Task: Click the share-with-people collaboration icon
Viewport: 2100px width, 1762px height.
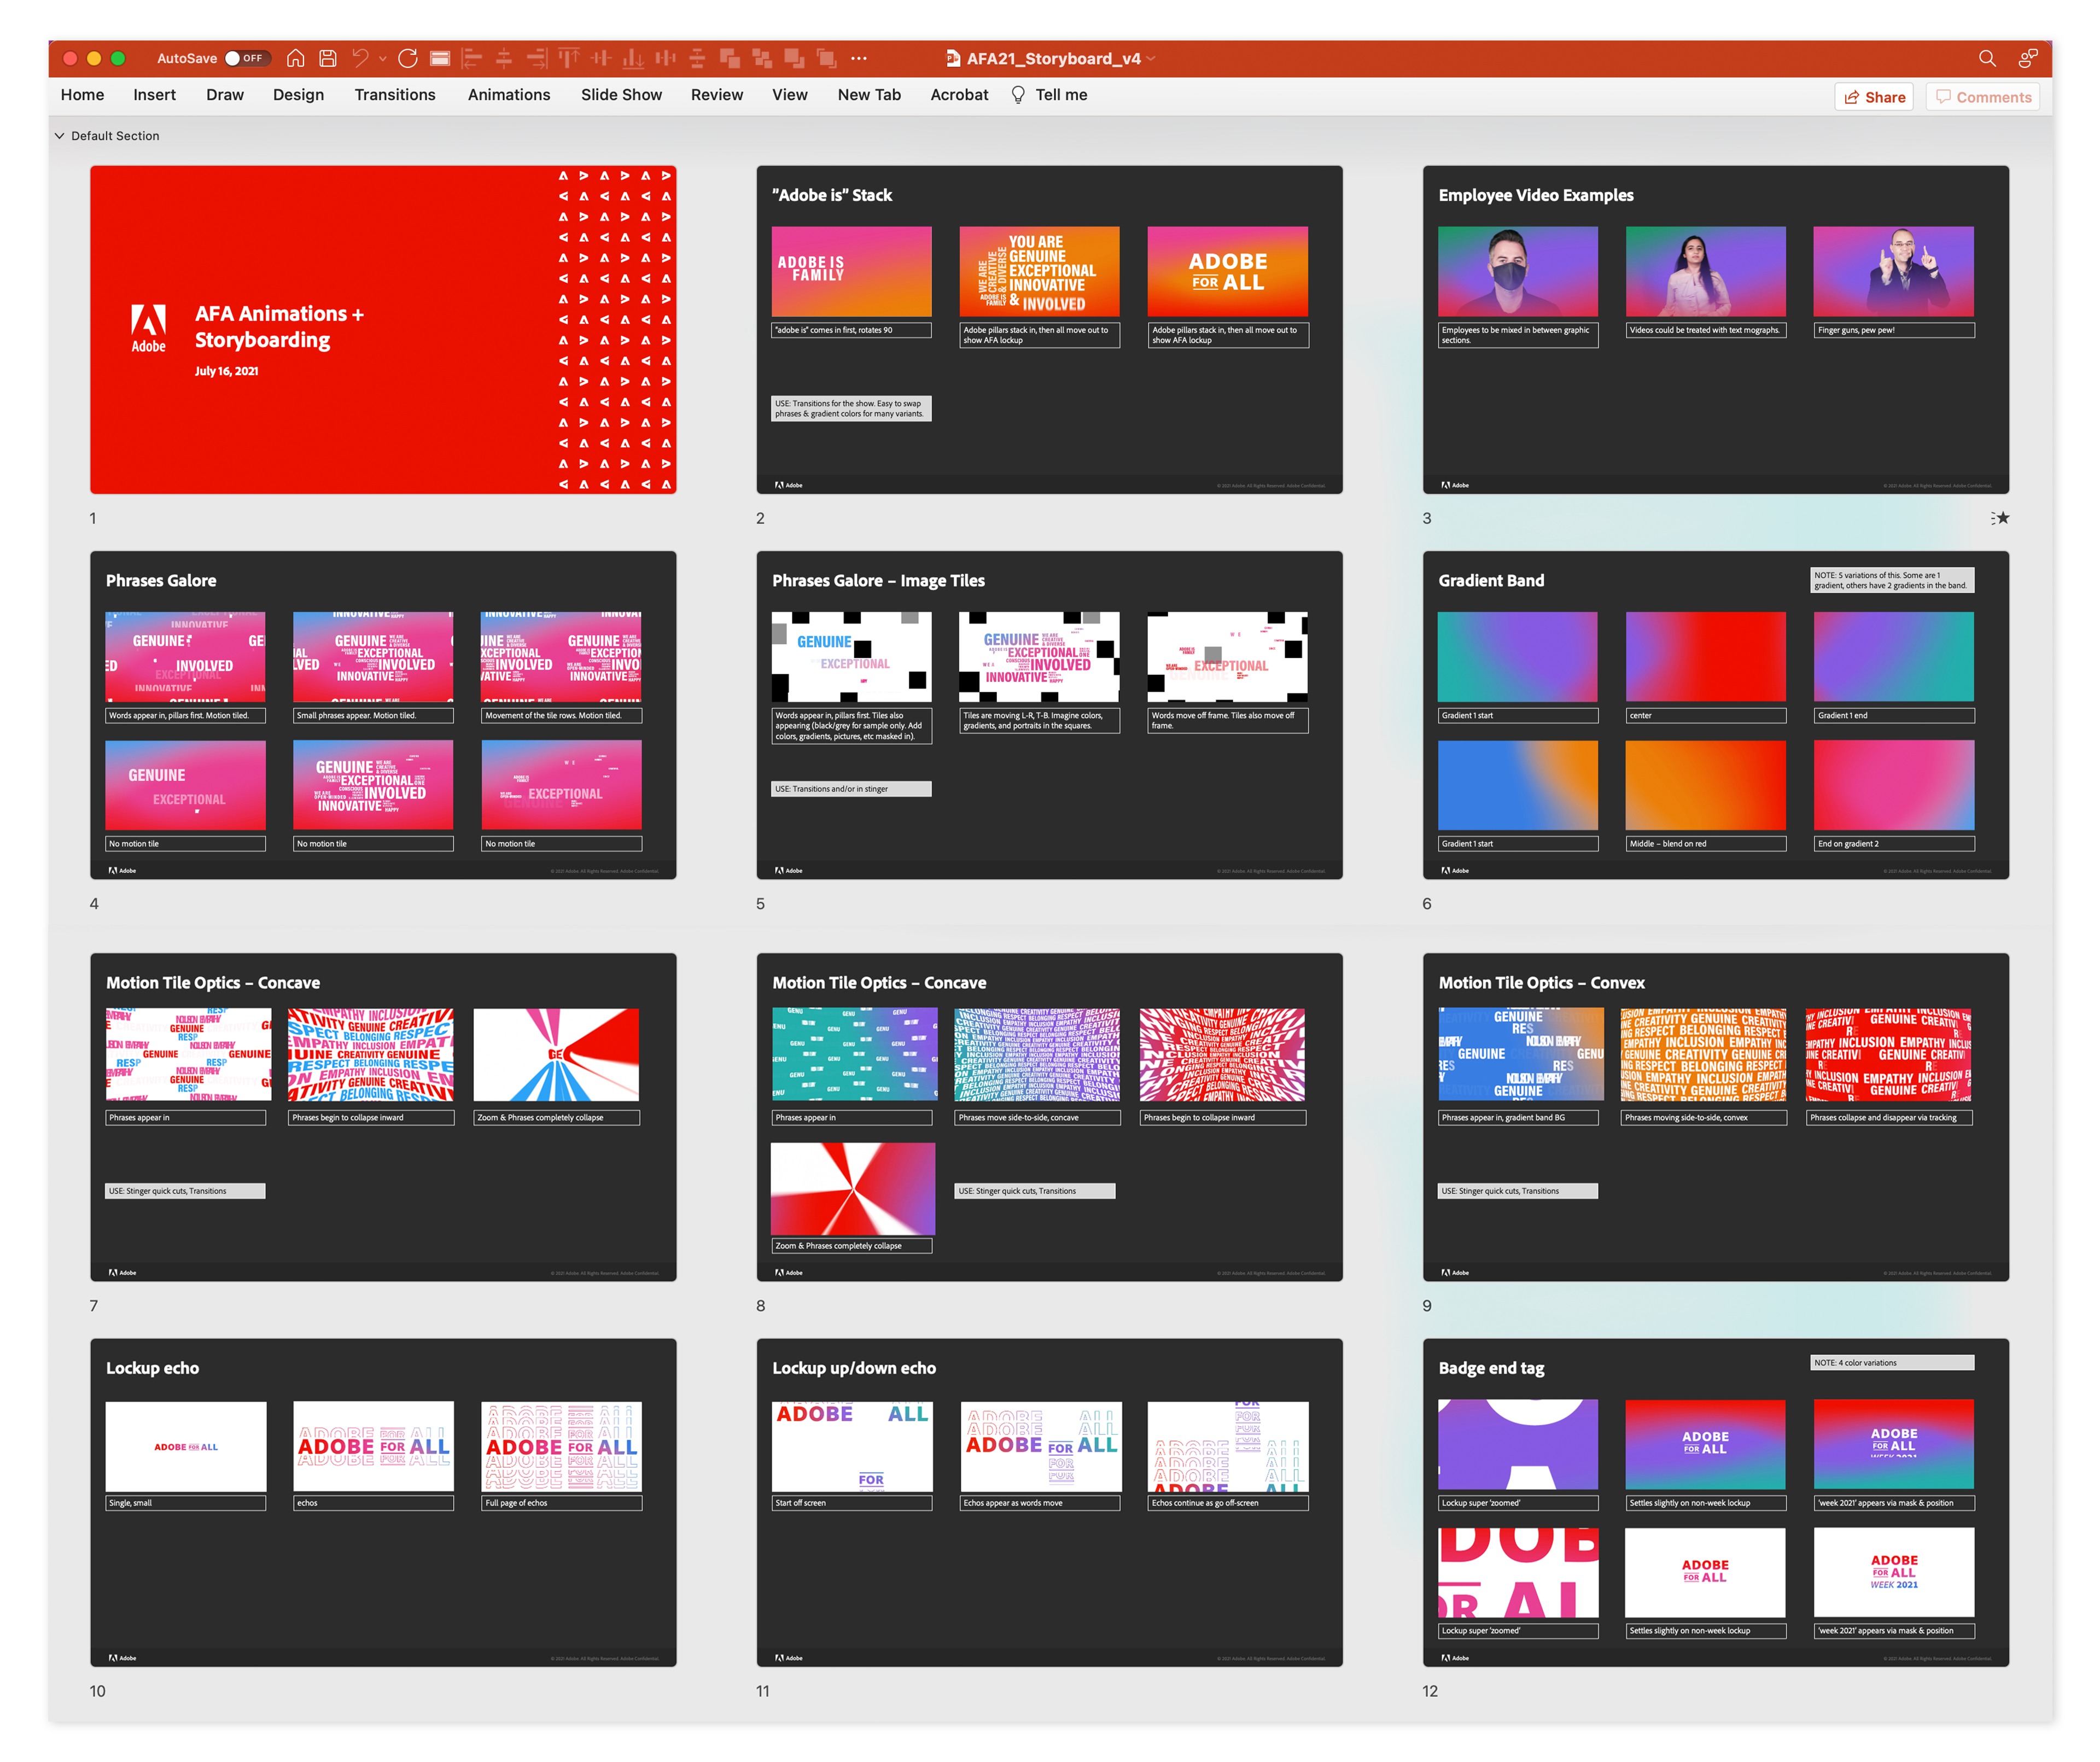Action: 2028,58
